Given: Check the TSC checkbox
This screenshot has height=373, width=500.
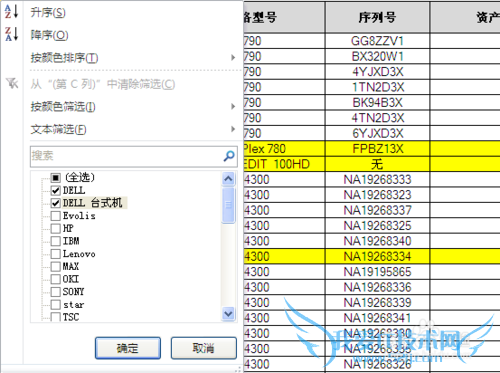Looking at the screenshot, I should [56, 316].
